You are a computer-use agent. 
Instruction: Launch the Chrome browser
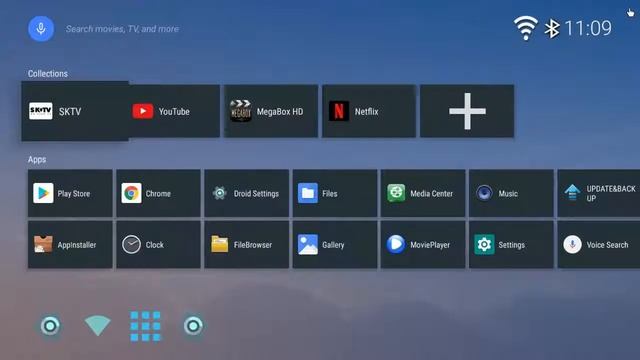tap(158, 193)
